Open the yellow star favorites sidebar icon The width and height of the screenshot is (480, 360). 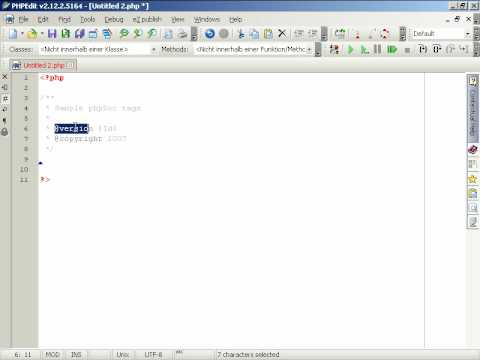[x=473, y=179]
